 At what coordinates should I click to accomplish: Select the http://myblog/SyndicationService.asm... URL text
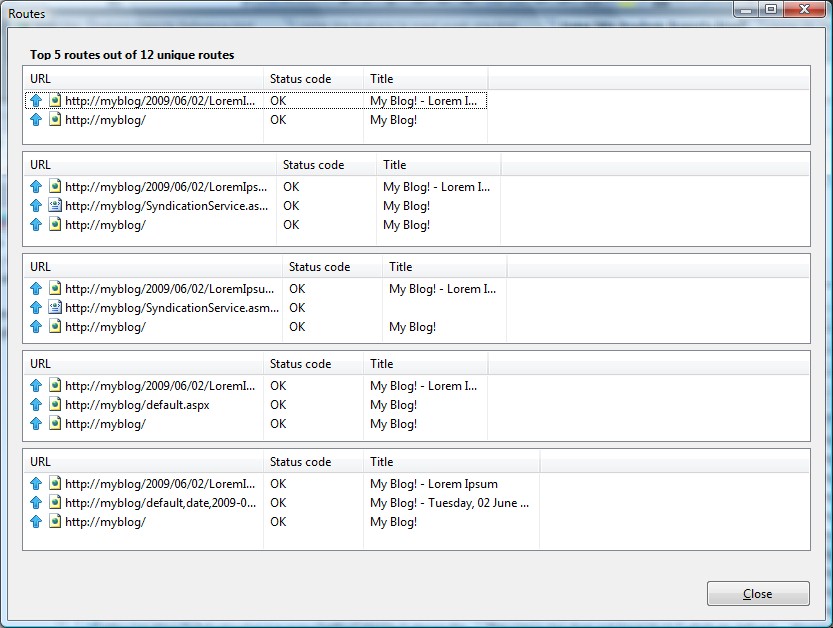pos(172,308)
